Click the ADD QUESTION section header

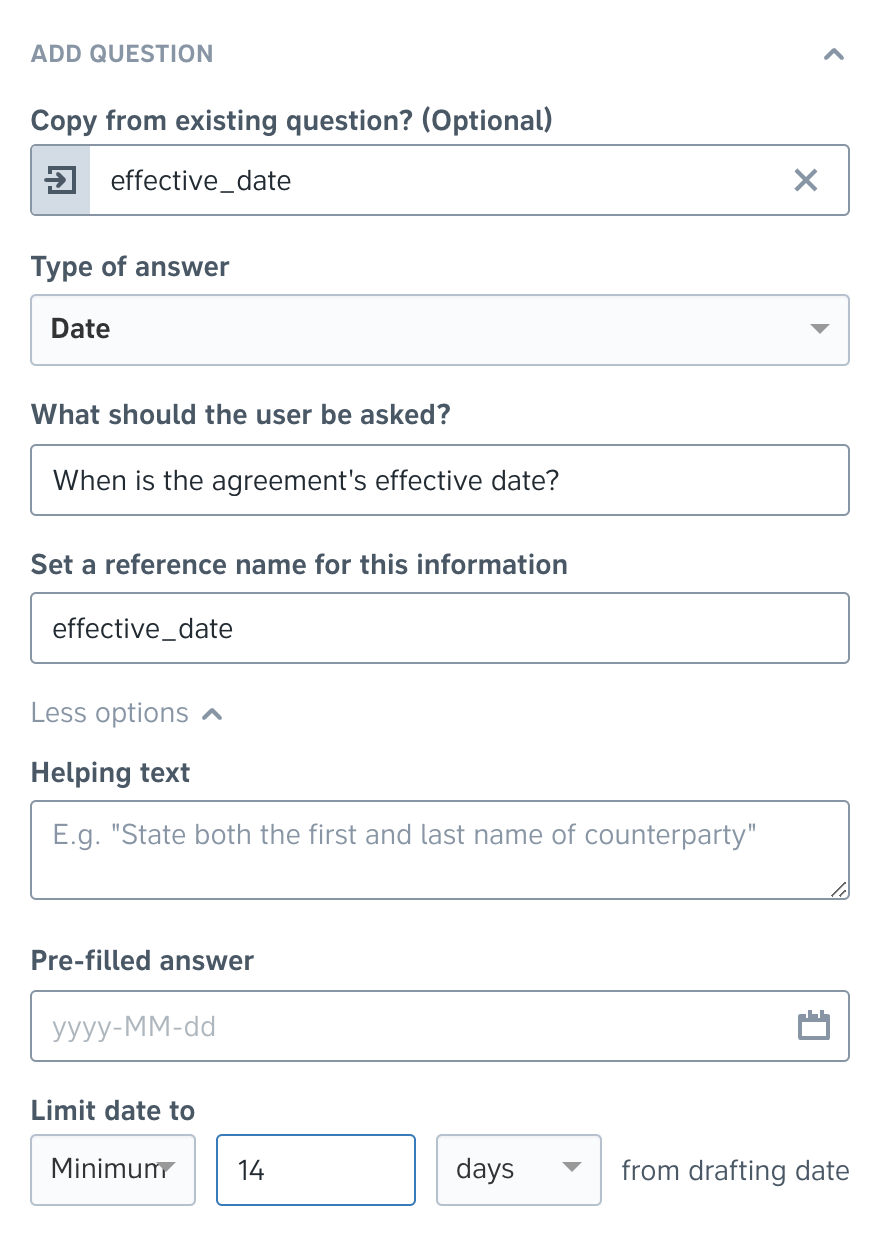122,54
